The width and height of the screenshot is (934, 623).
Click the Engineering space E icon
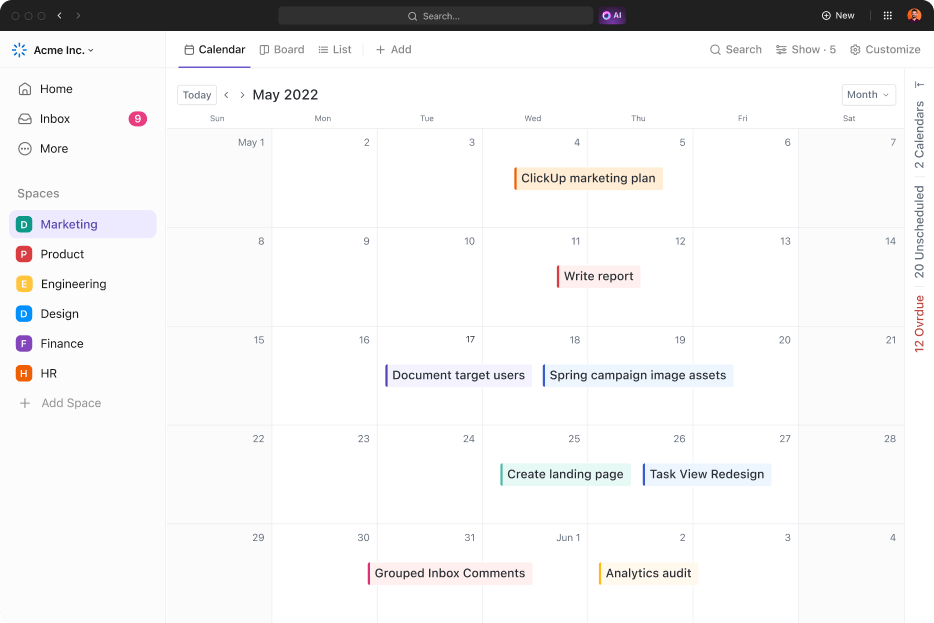click(x=24, y=284)
